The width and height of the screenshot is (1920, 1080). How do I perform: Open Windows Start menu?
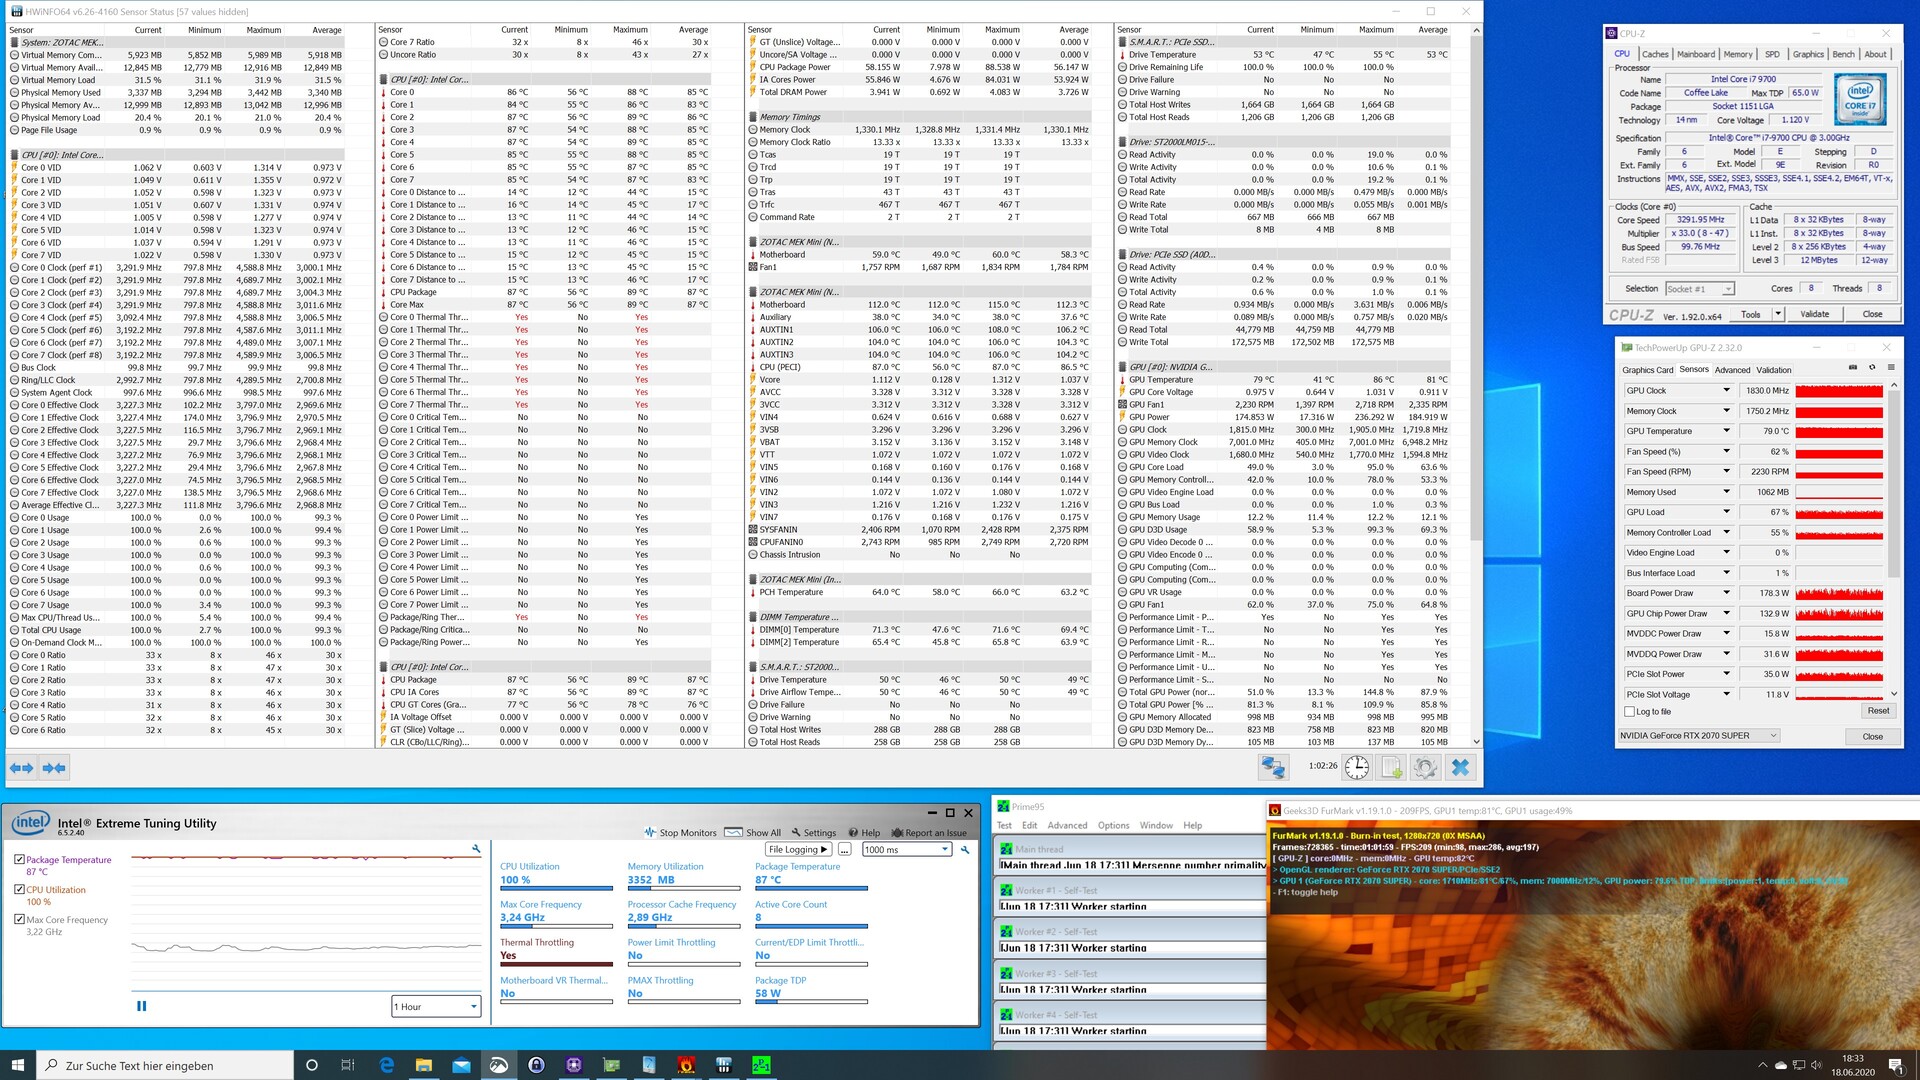point(18,1065)
